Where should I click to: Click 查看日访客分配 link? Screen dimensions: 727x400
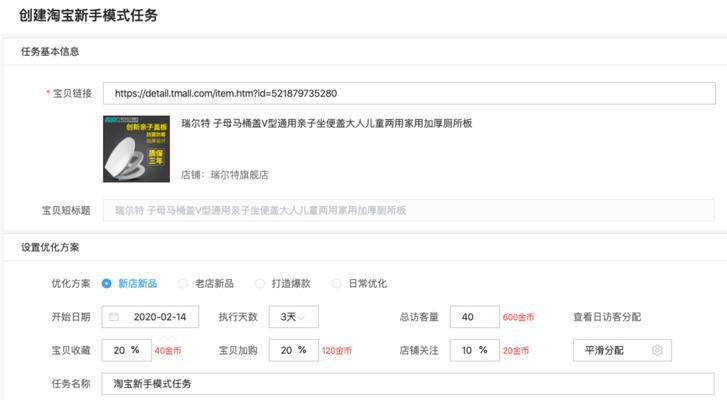[x=607, y=317]
